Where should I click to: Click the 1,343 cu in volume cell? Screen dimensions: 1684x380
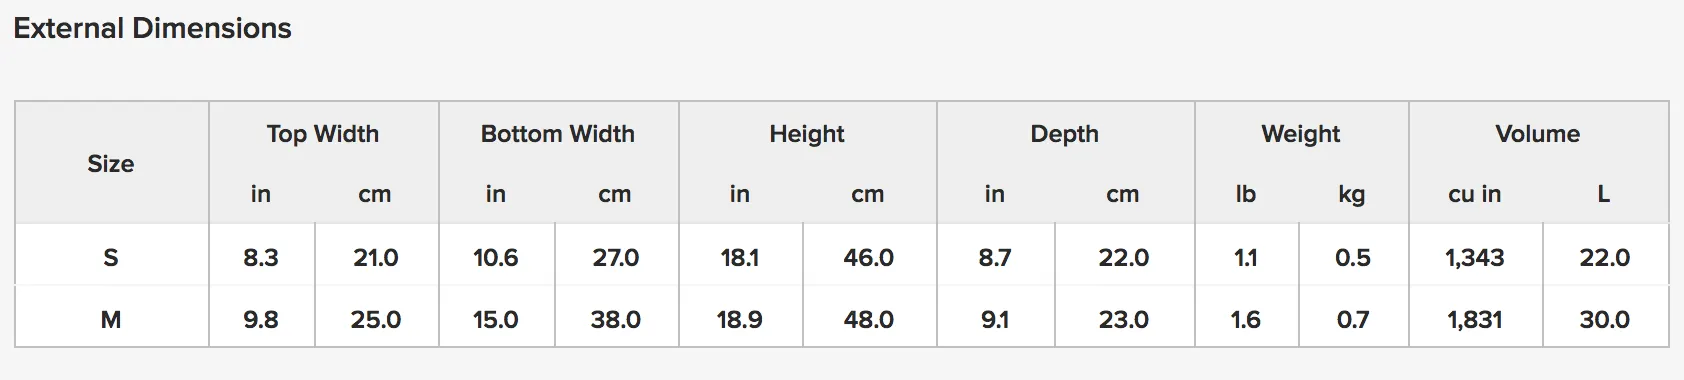(1475, 258)
